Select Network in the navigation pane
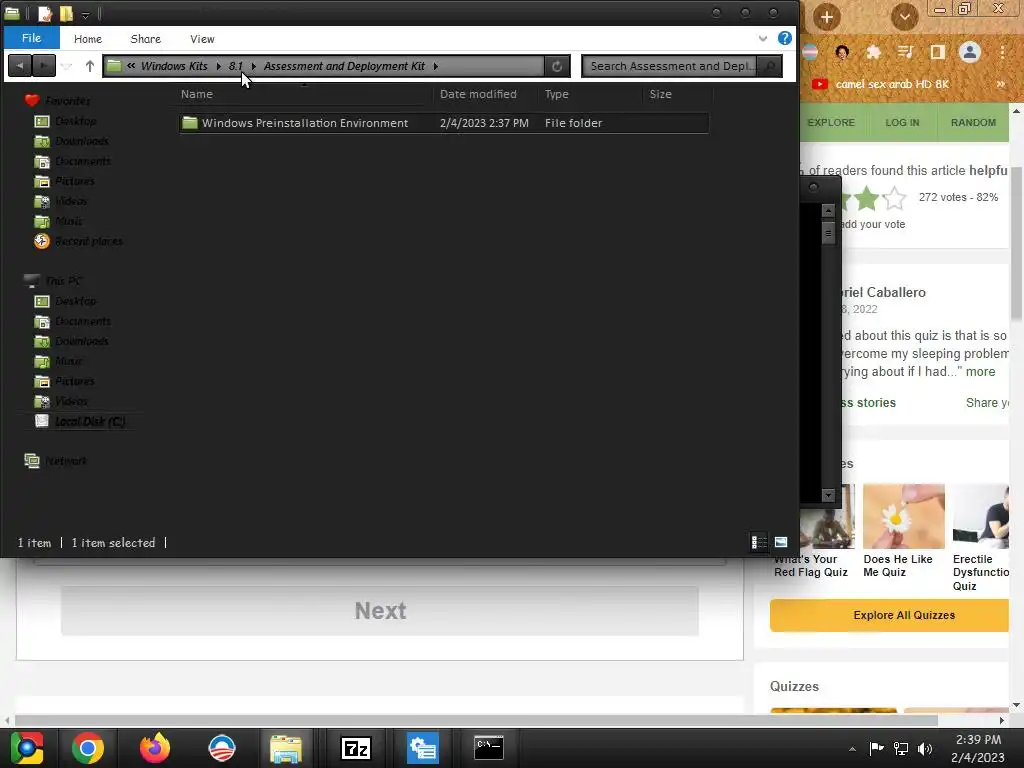The height and width of the screenshot is (768, 1024). (65, 460)
